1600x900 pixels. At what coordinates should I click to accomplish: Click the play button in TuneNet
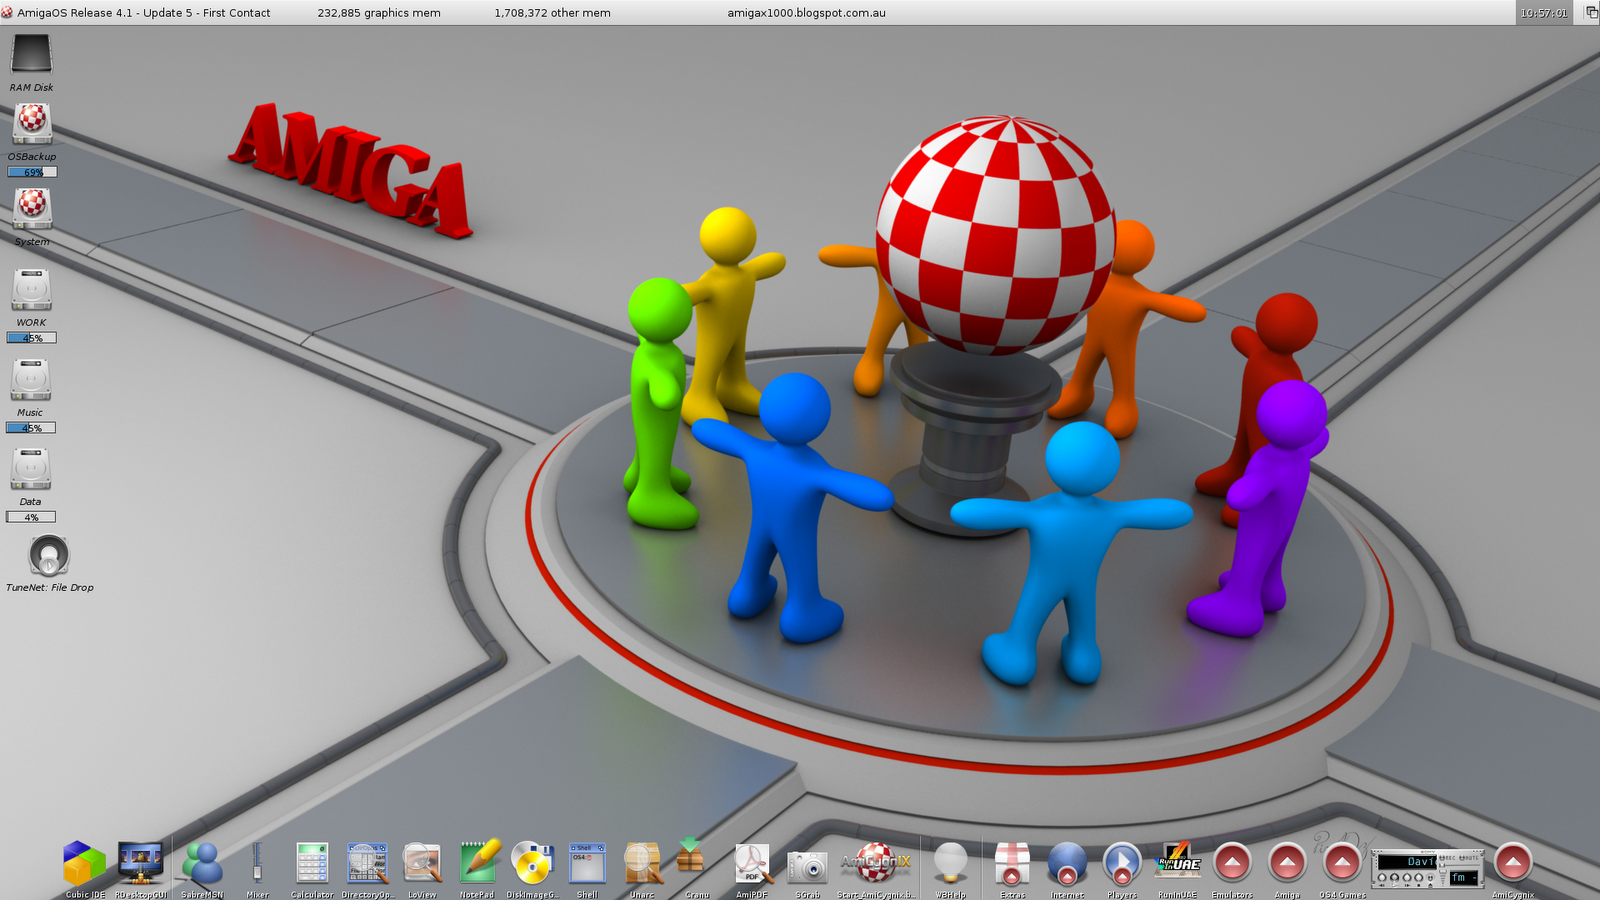point(1394,878)
